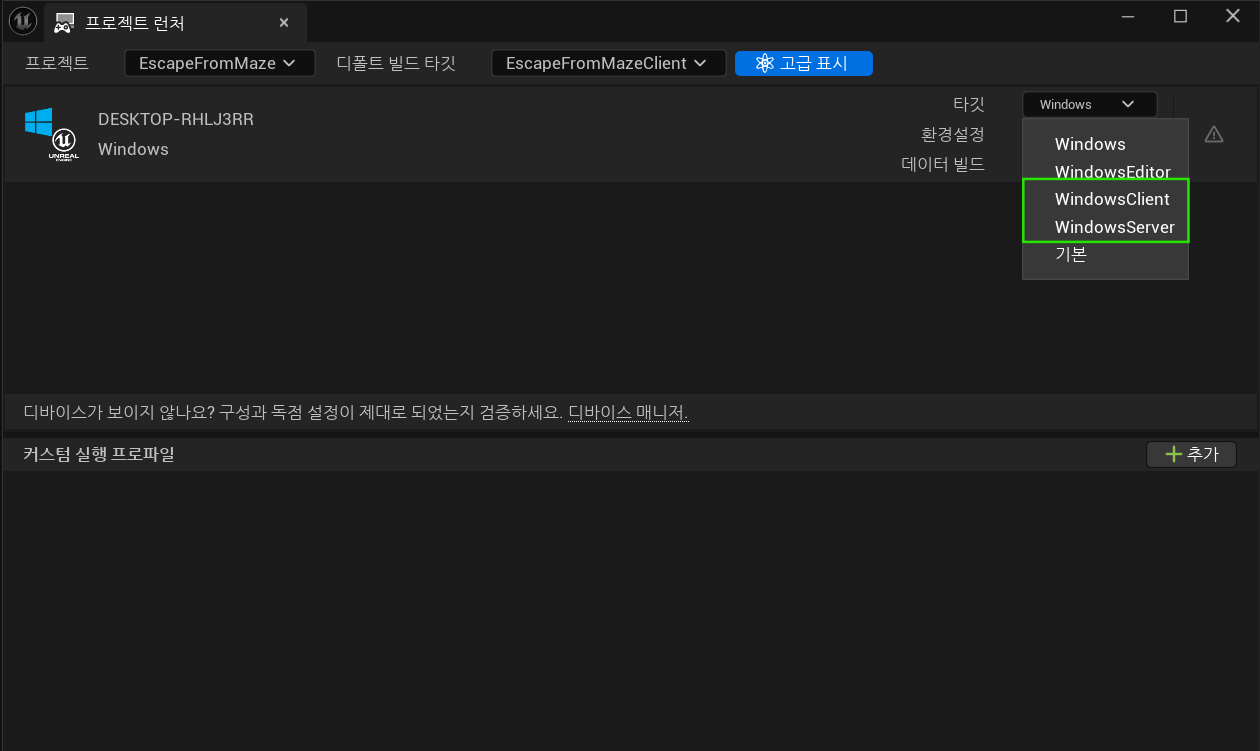Click the Windows platform label under device name
The height and width of the screenshot is (751, 1260).
(x=133, y=149)
